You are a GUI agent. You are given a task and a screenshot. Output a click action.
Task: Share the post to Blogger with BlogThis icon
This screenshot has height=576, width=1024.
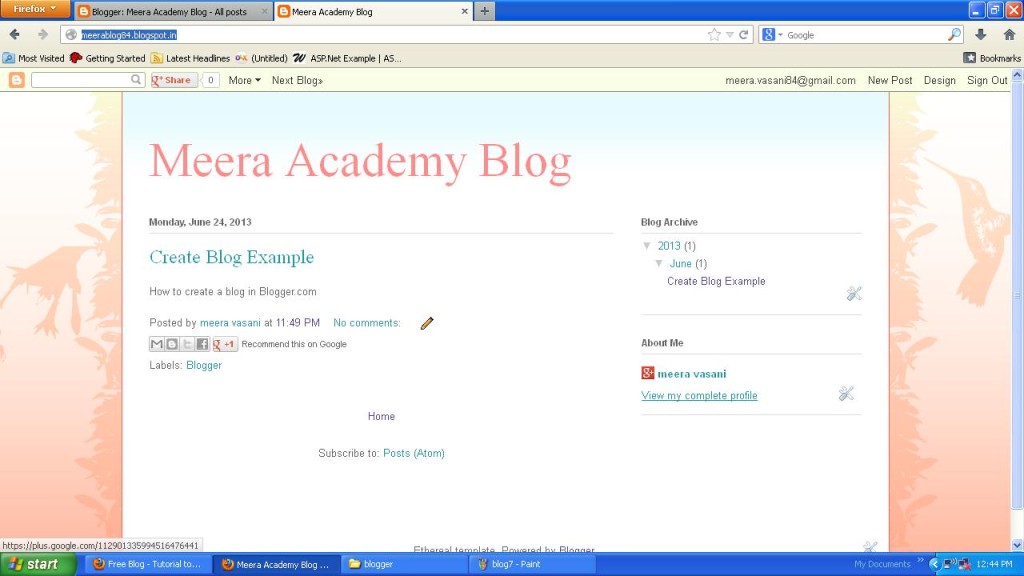(171, 343)
